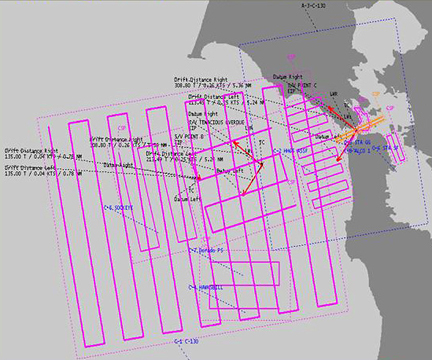
Task: Click the Datum Left label below POINT B
Action: point(188,199)
